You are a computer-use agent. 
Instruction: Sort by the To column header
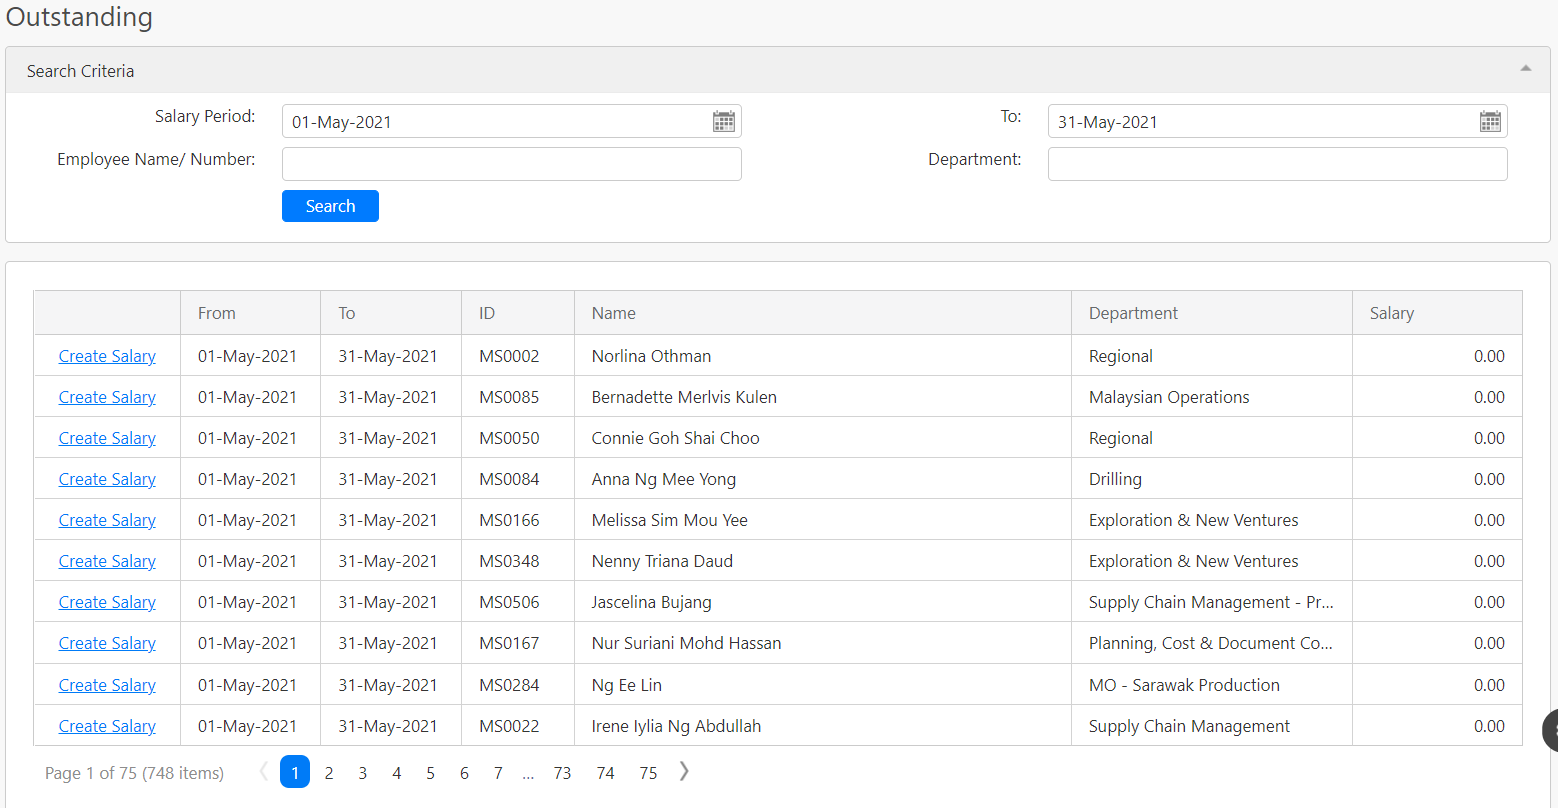coord(391,313)
